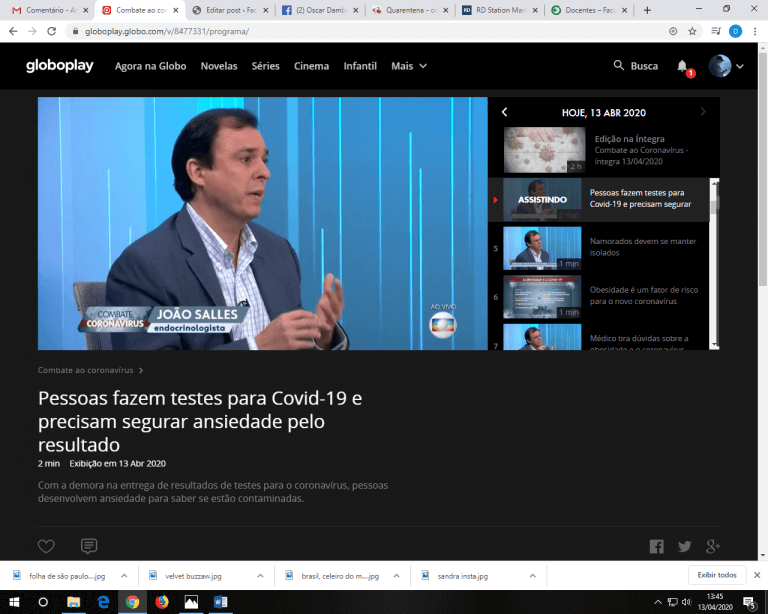The image size is (768, 614).
Task: Share video on Facebook
Action: click(x=656, y=546)
